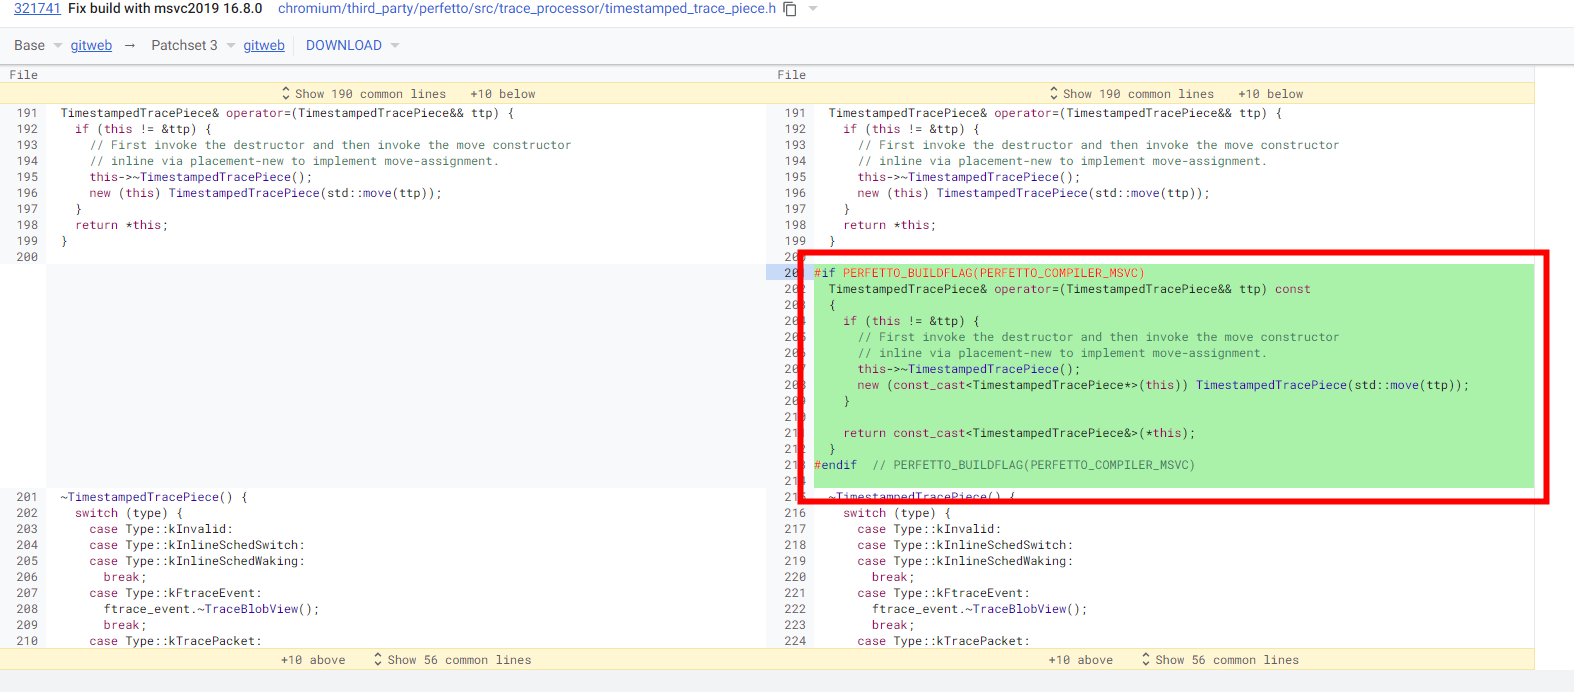This screenshot has width=1574, height=692.
Task: Select left pane line number 201
Action: 27,497
